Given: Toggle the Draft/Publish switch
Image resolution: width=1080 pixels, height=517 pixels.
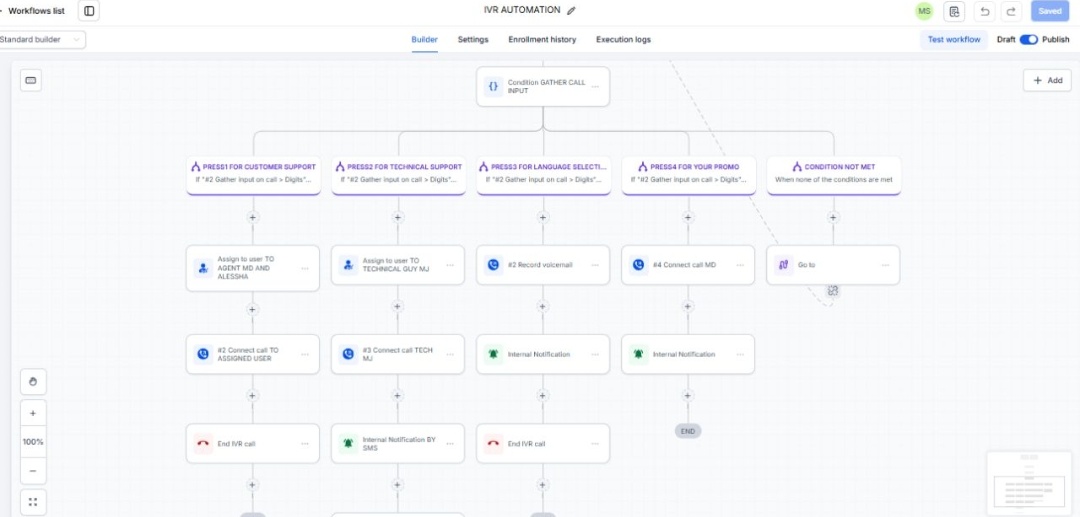Looking at the screenshot, I should 1028,39.
